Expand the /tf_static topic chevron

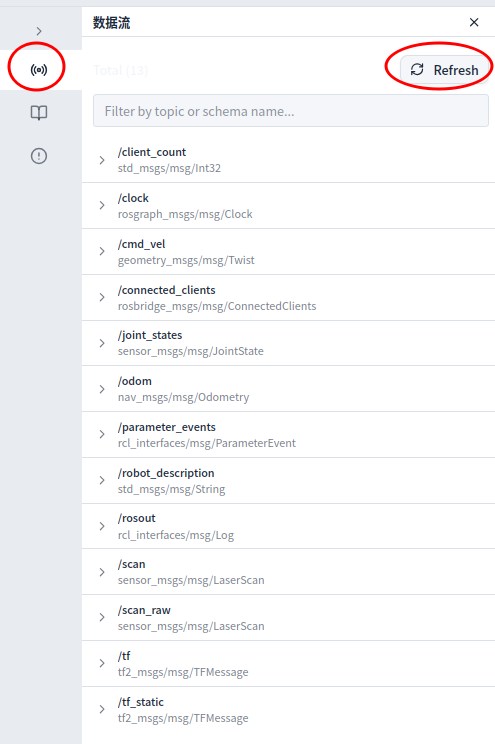click(102, 709)
